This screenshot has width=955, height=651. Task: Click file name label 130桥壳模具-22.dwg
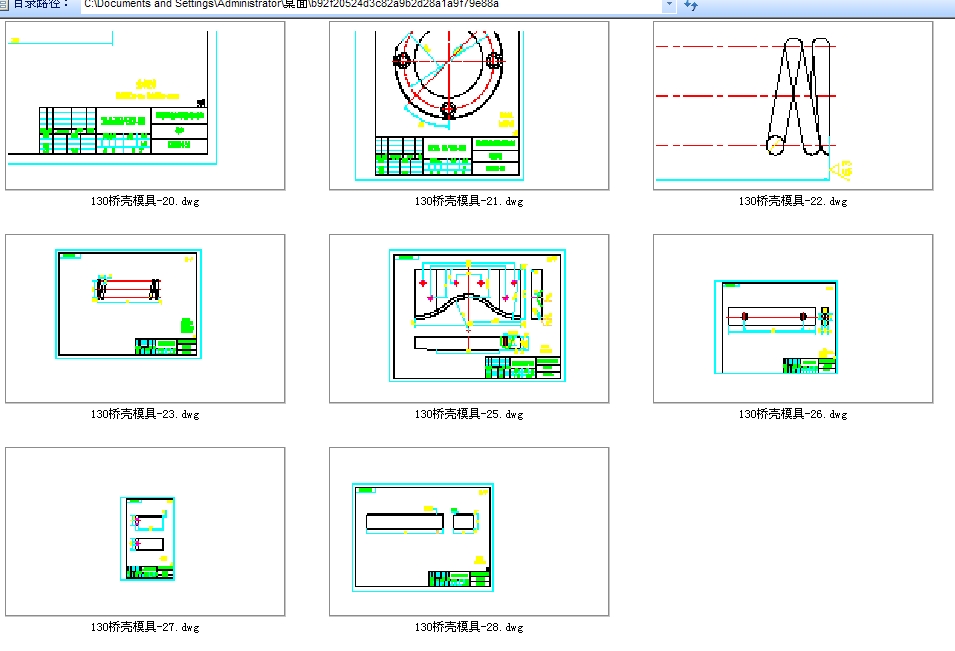793,201
